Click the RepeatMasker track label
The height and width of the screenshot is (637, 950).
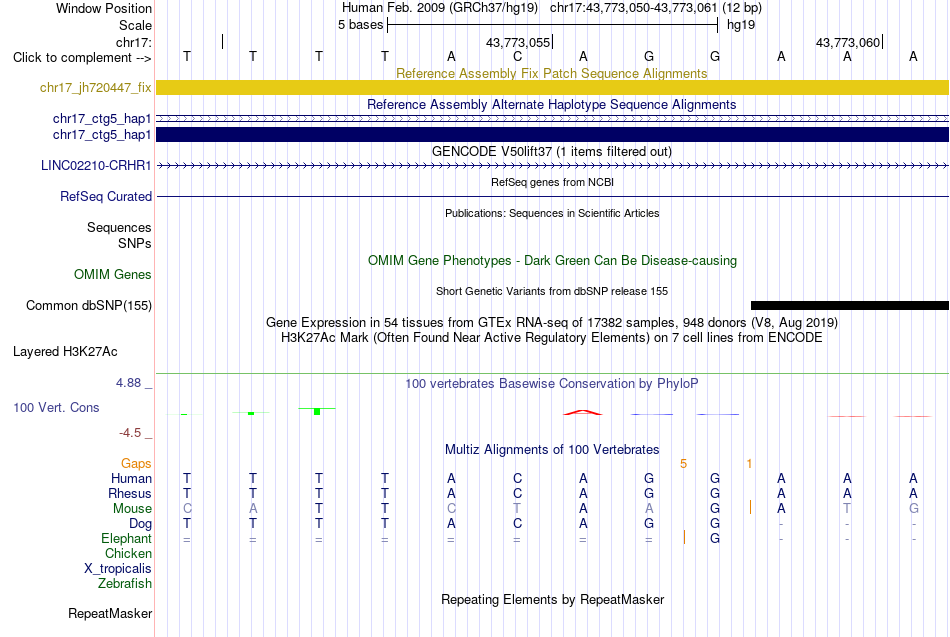(x=110, y=613)
